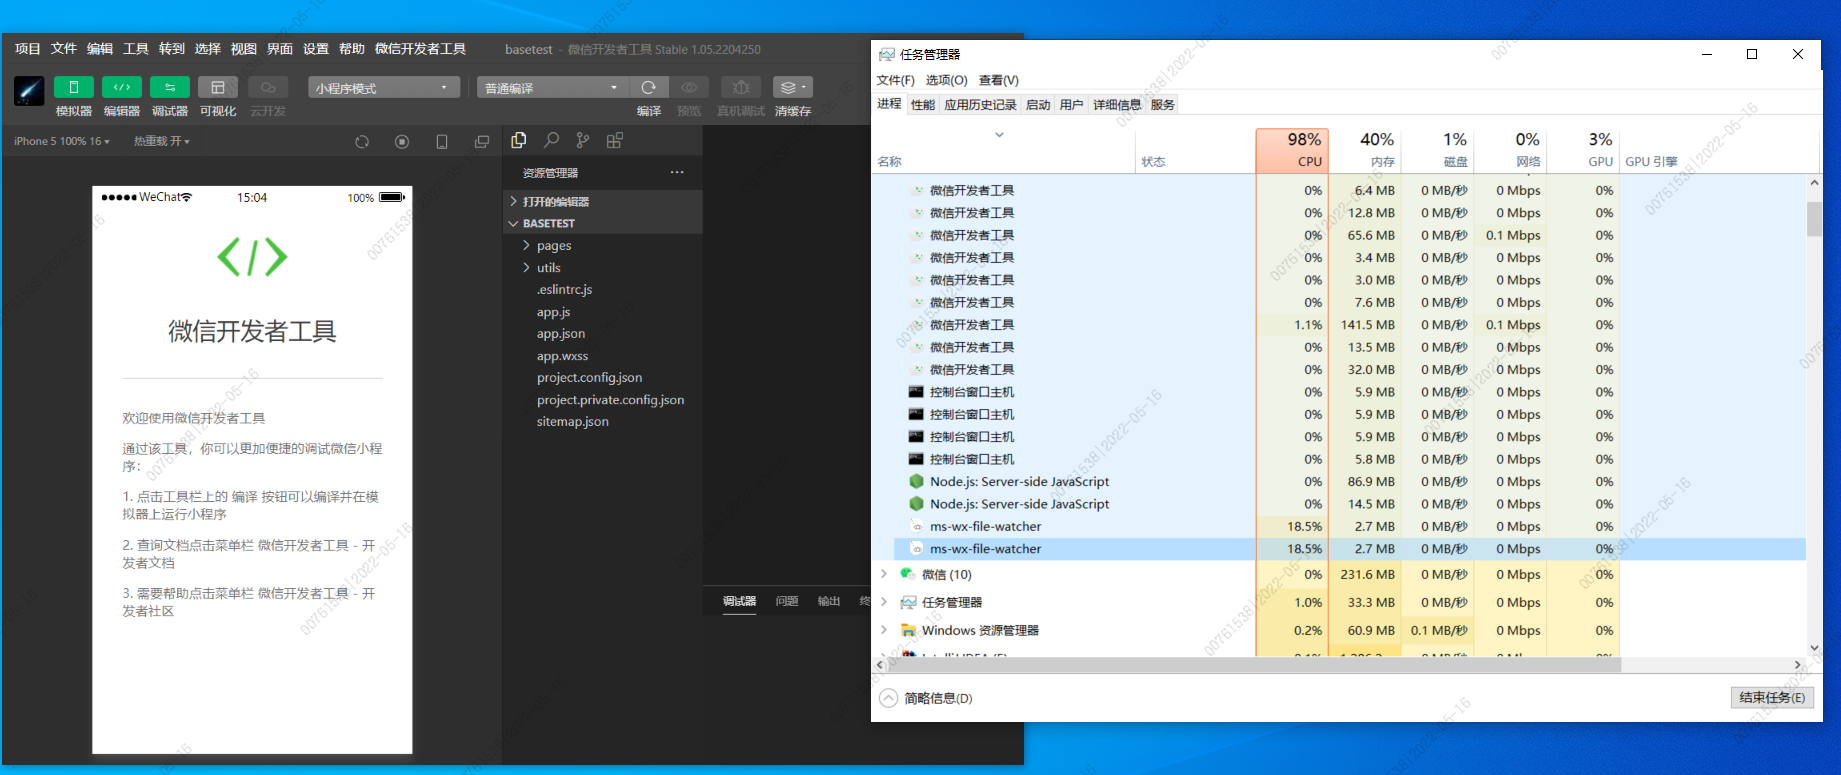Sort processes by the 内存 memory column header
This screenshot has width=1841, height=775.
pos(1364,150)
